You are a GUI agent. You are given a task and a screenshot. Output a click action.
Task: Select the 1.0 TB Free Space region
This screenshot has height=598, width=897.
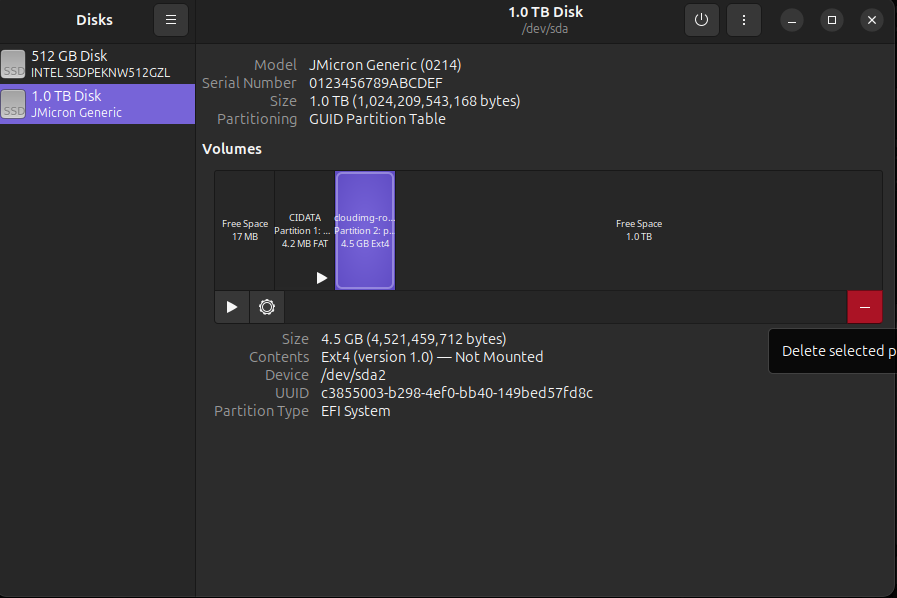pyautogui.click(x=638, y=230)
